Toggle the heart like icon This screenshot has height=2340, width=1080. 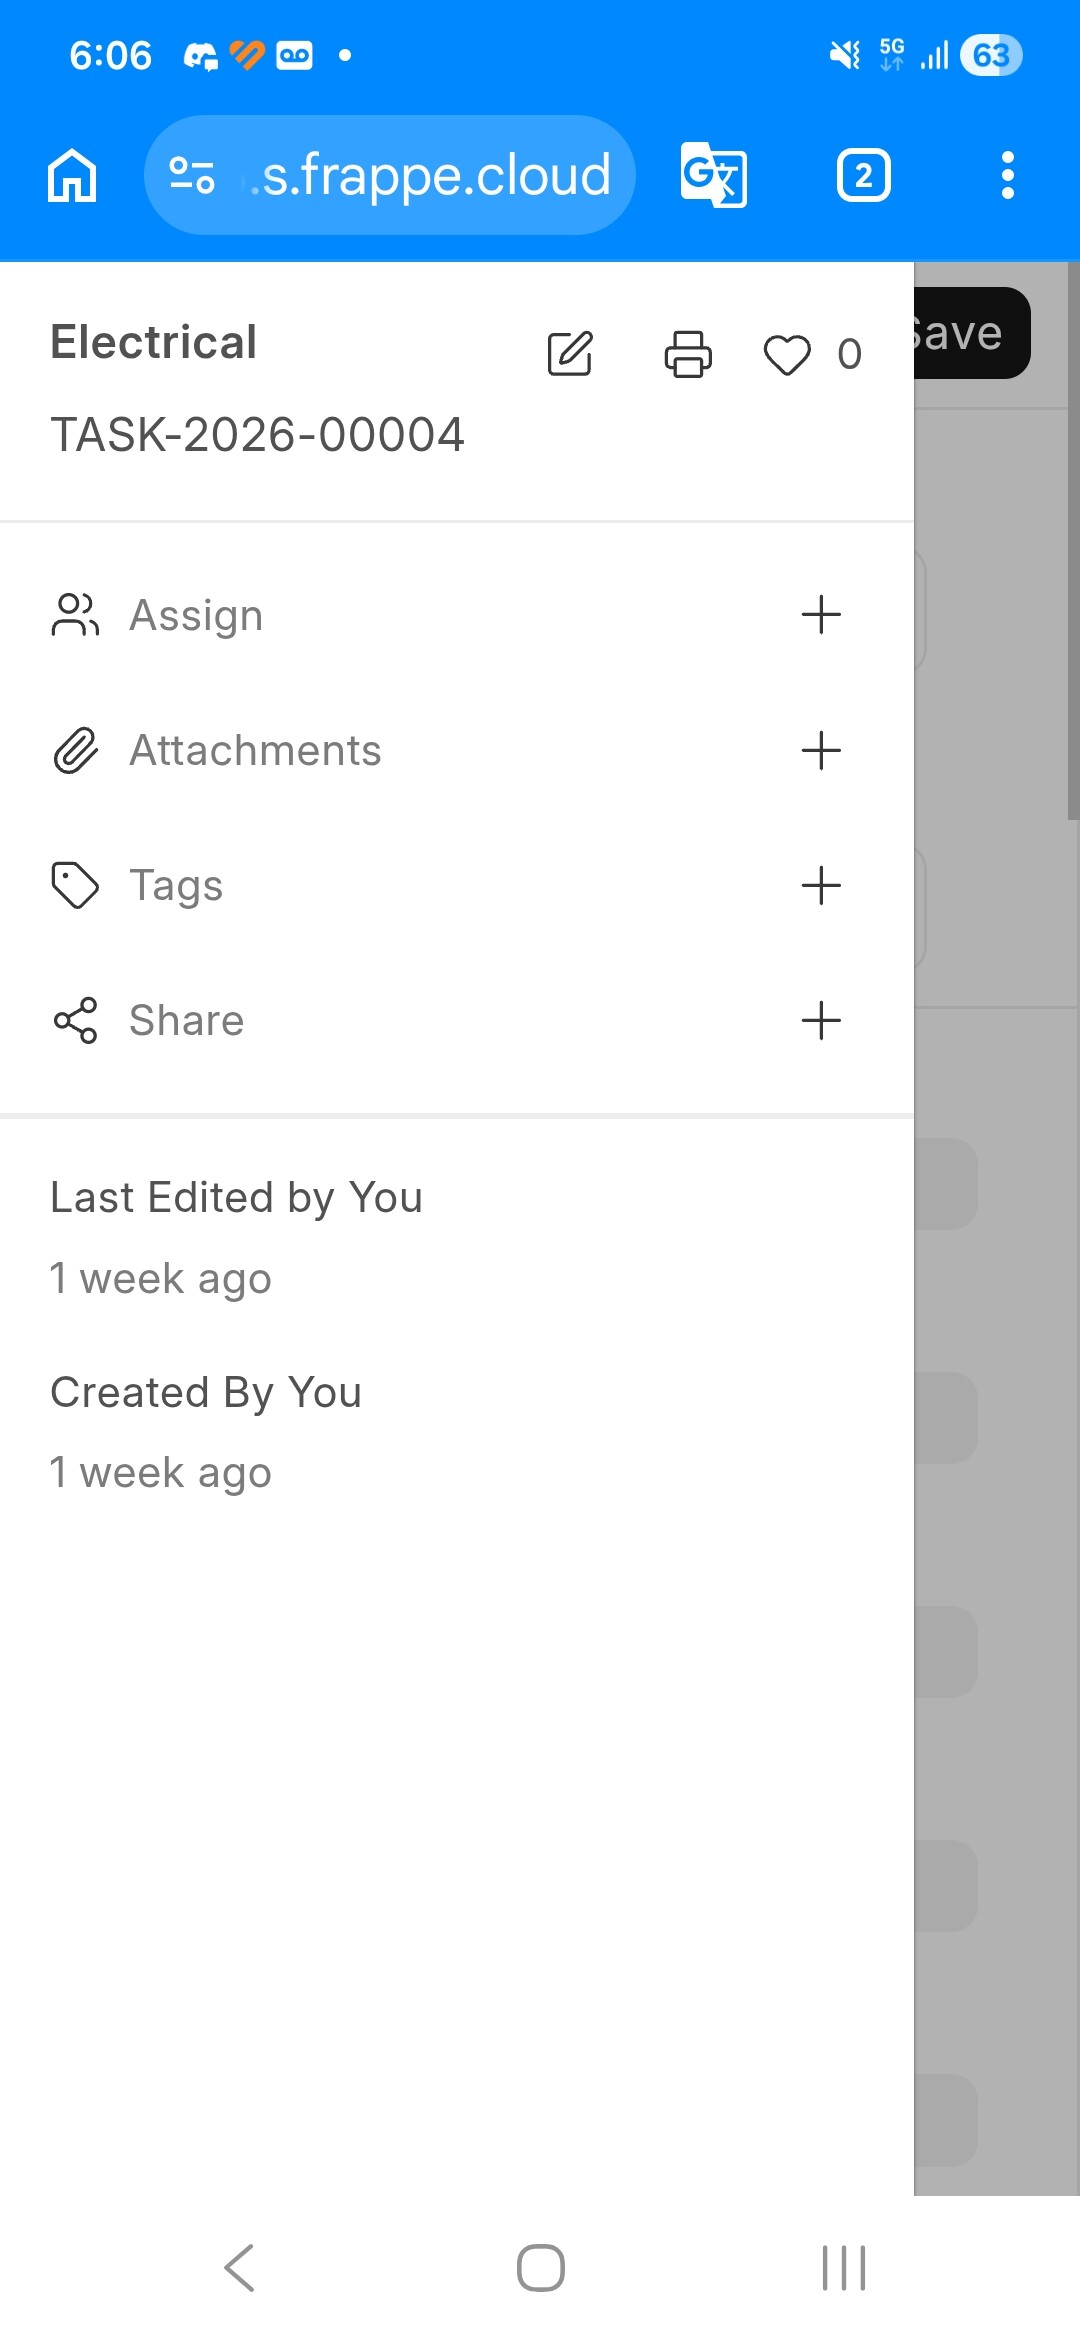(x=787, y=354)
